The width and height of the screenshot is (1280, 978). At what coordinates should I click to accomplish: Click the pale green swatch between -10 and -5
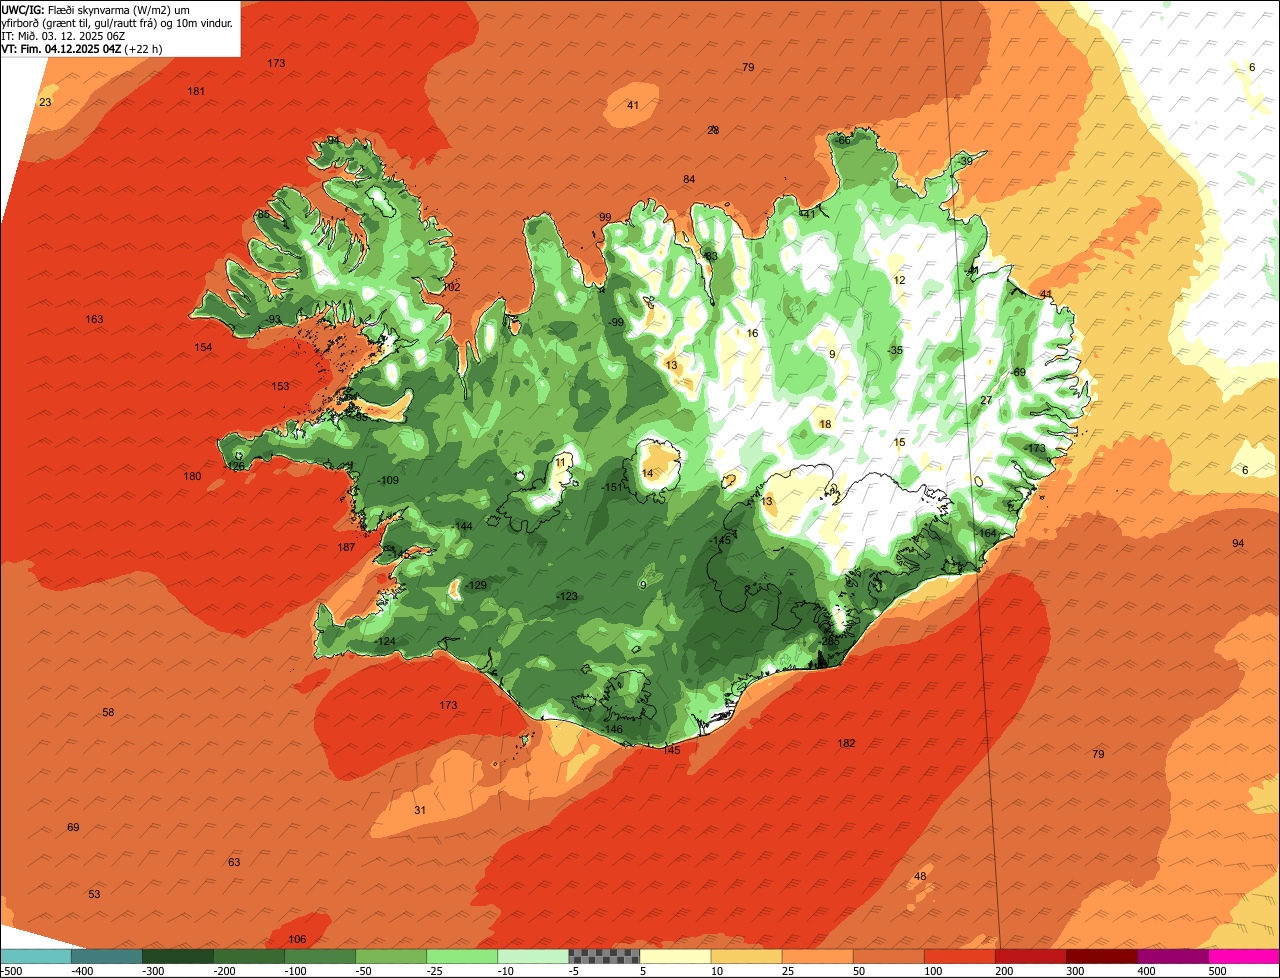(532, 956)
